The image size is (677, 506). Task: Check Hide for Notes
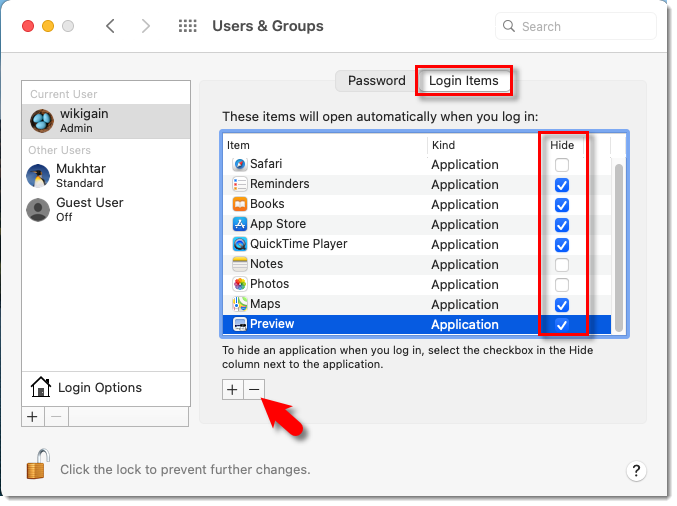pos(562,265)
